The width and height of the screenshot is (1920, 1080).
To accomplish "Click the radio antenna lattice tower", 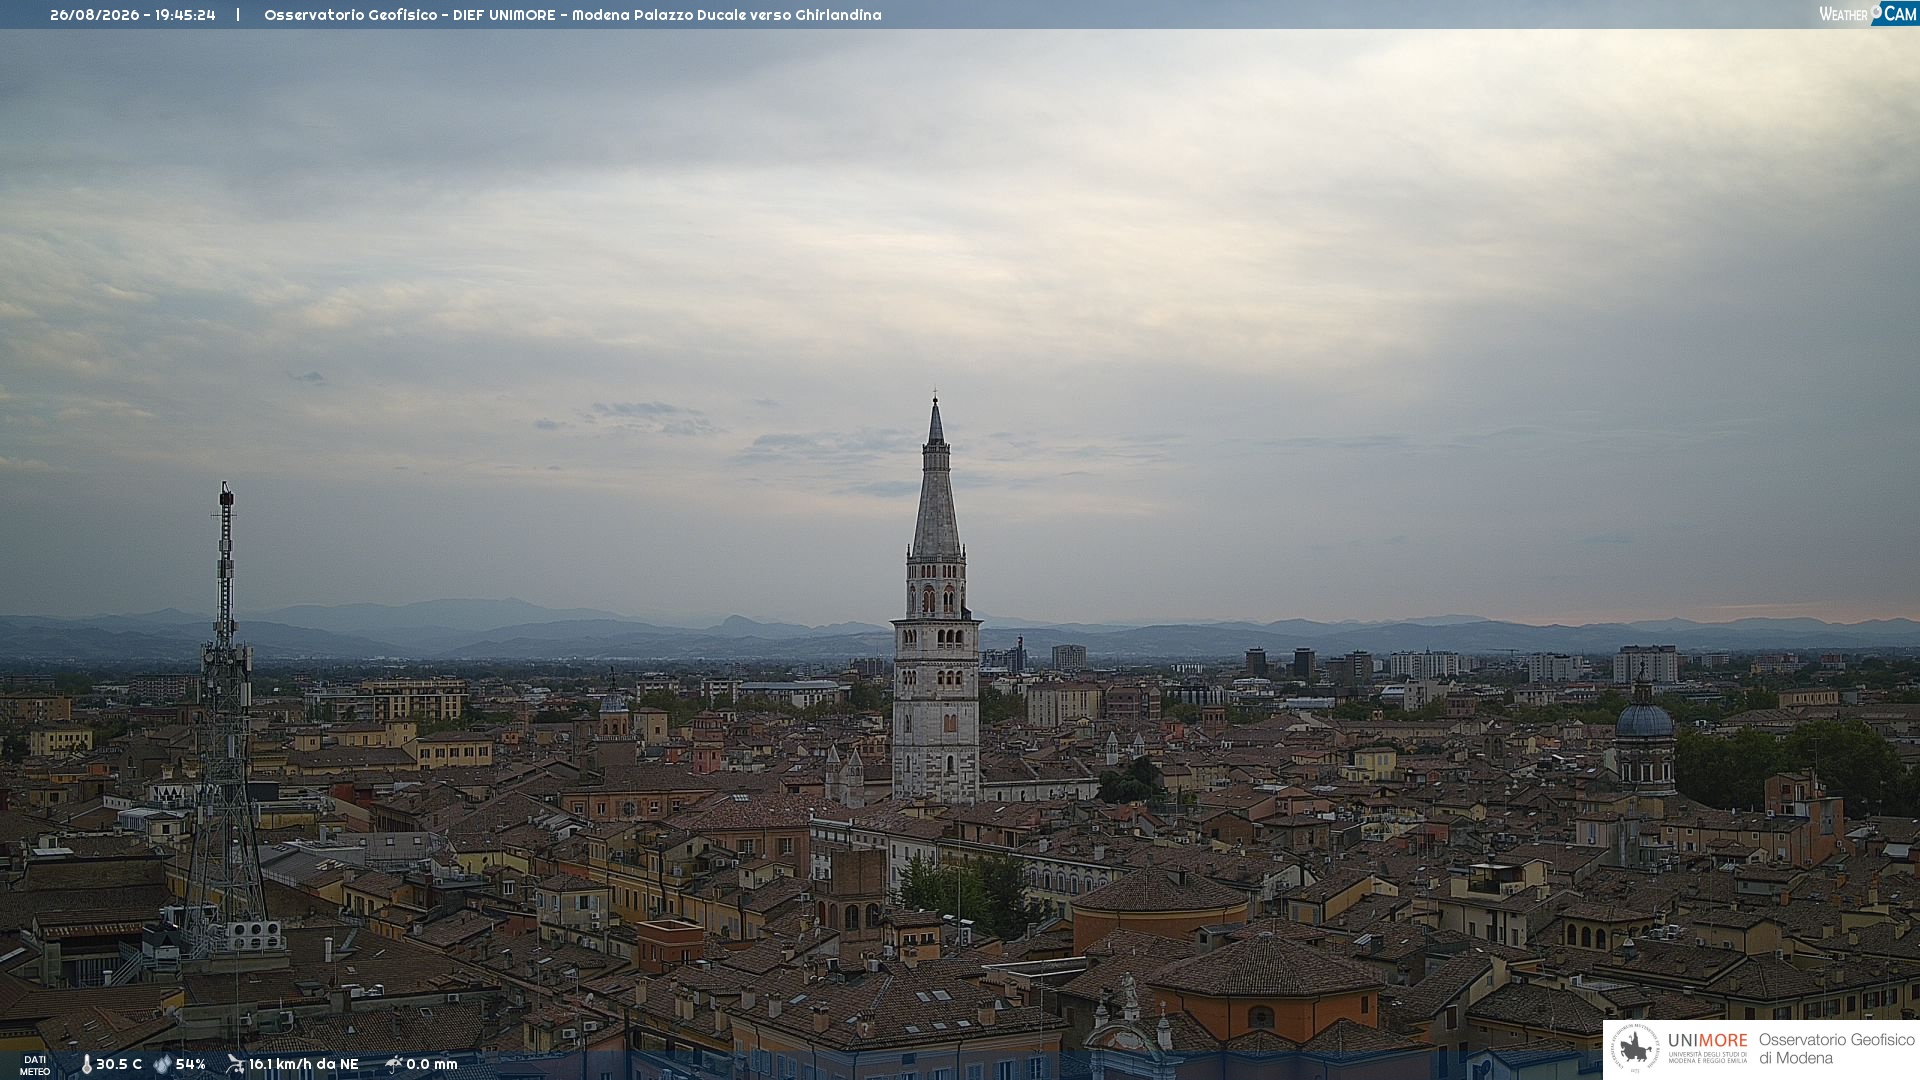I will [225, 720].
